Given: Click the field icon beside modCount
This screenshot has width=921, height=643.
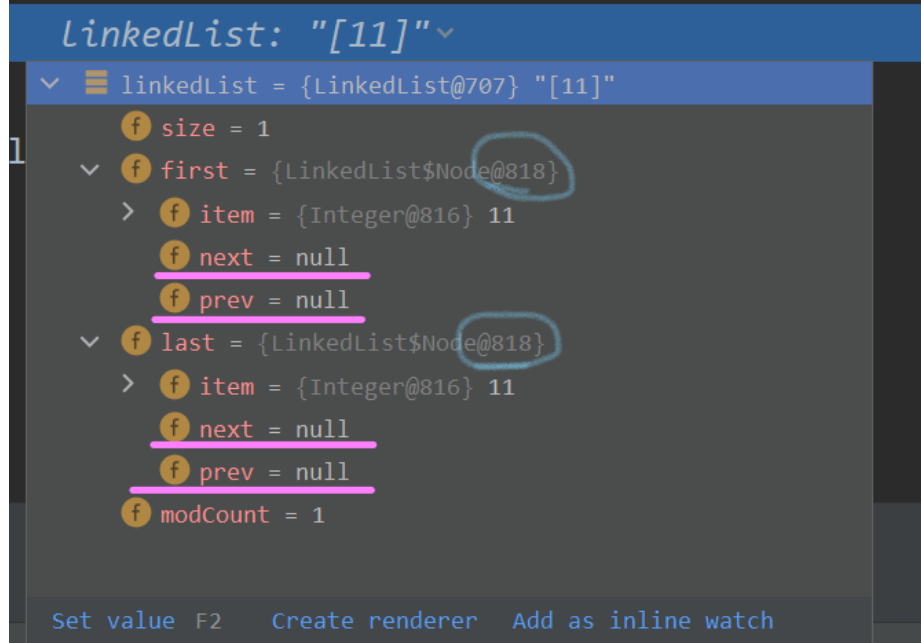Looking at the screenshot, I should [136, 514].
